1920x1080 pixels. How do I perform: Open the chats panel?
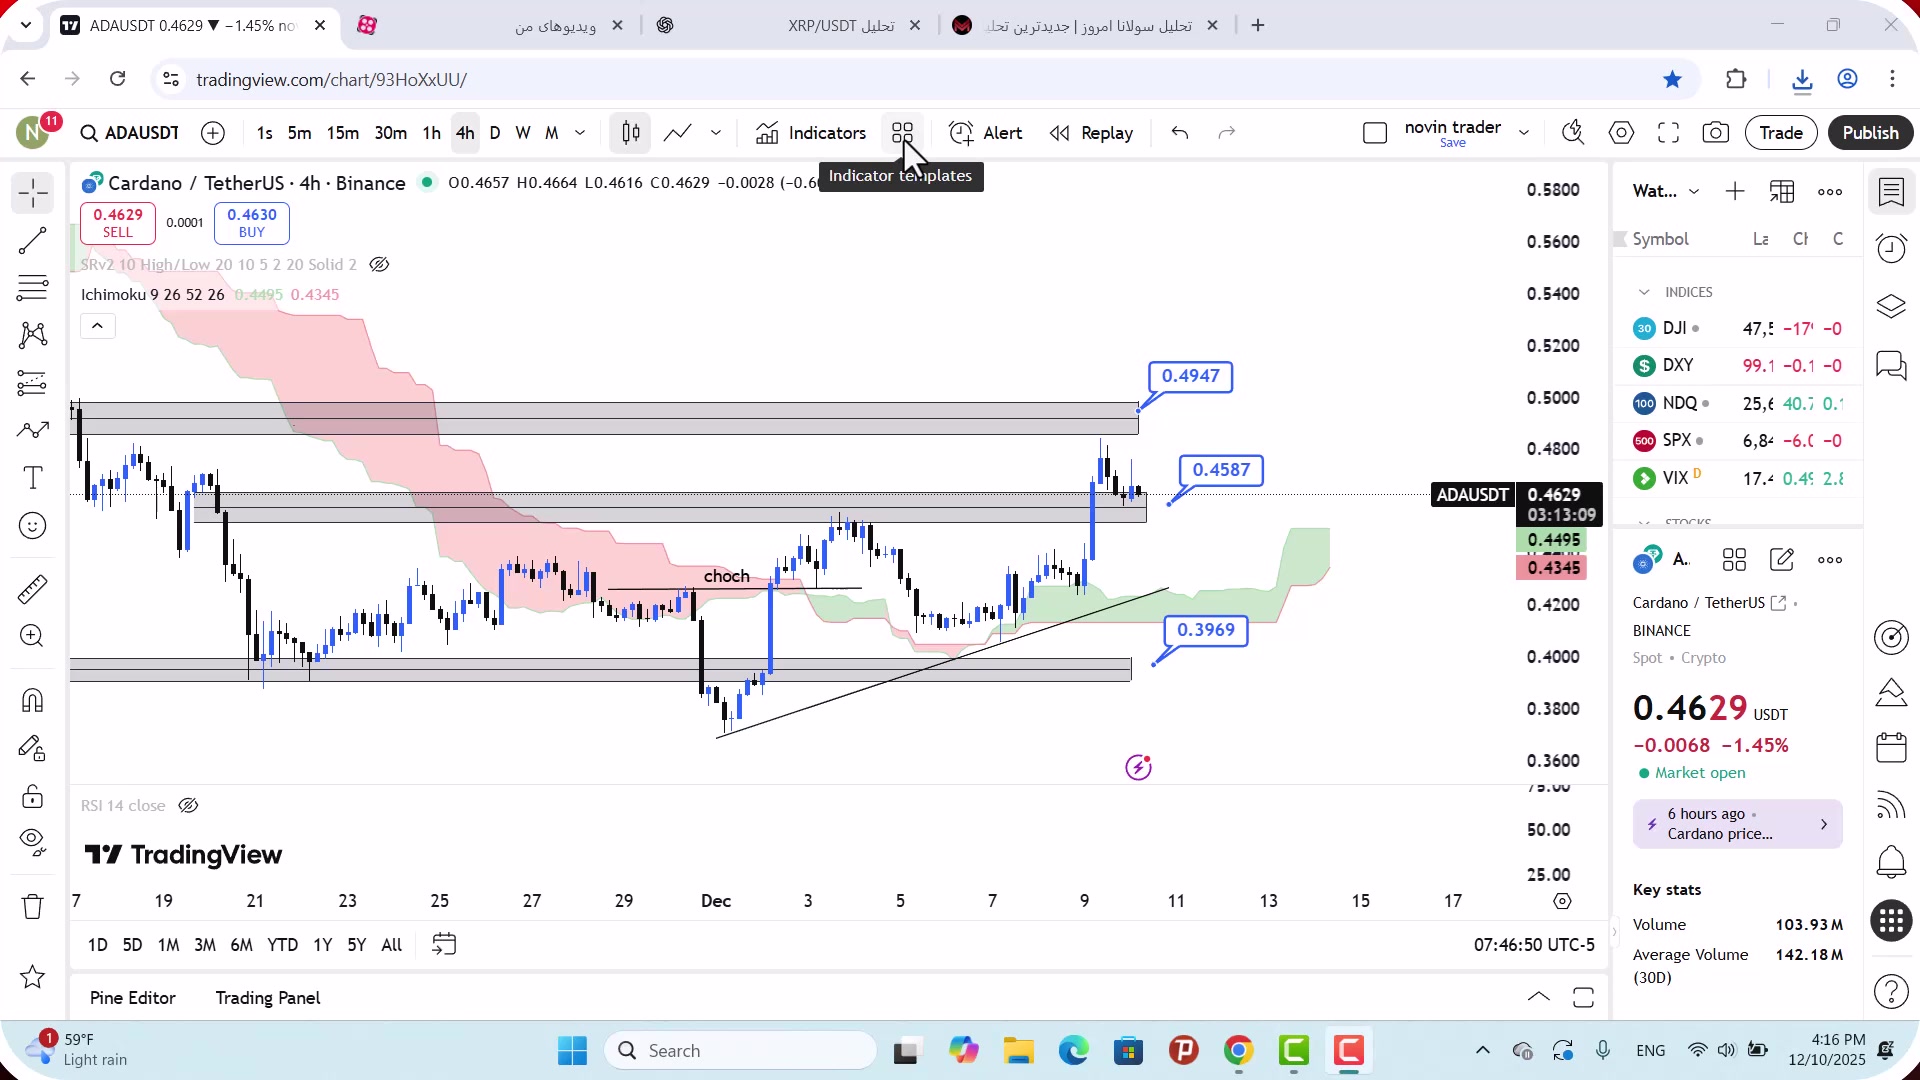(x=1892, y=364)
